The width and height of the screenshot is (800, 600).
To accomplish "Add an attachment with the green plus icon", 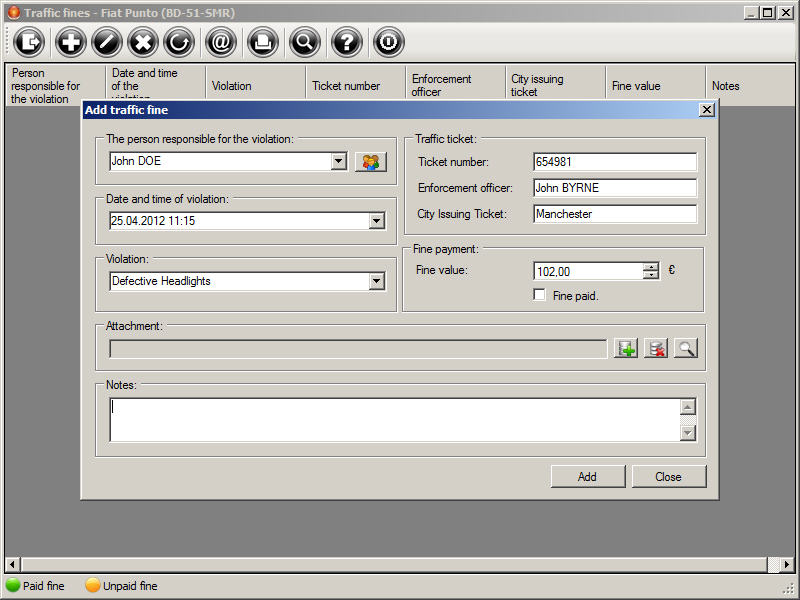I will 626,348.
